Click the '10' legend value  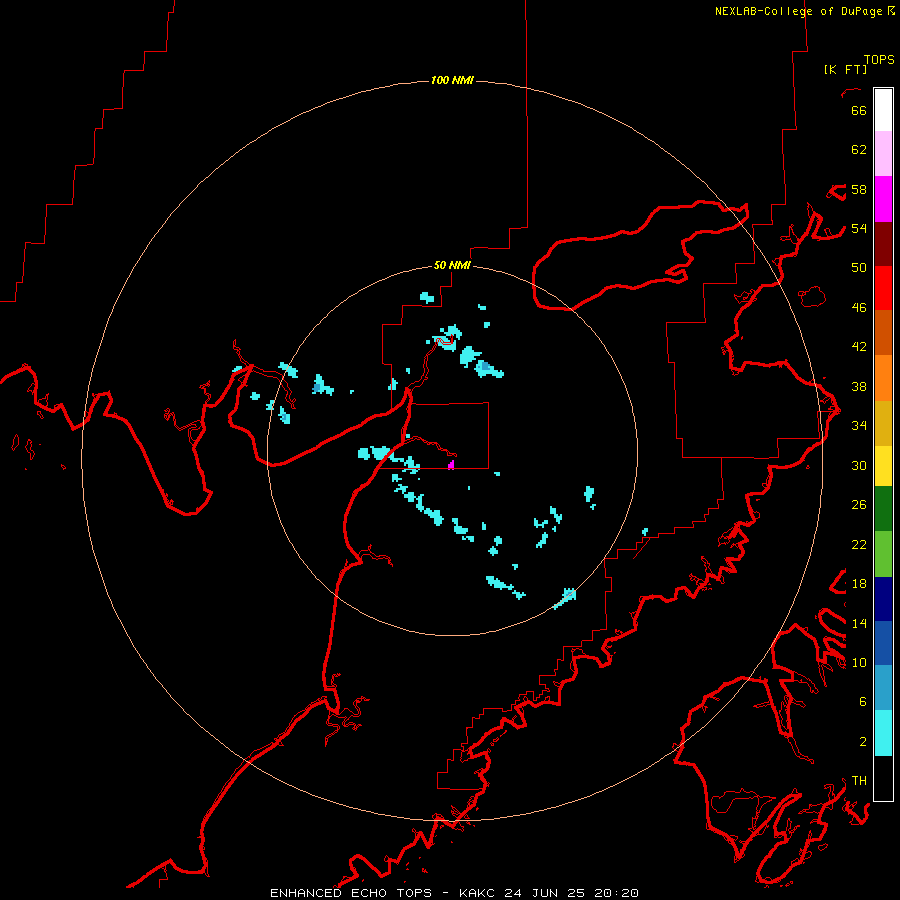click(859, 663)
